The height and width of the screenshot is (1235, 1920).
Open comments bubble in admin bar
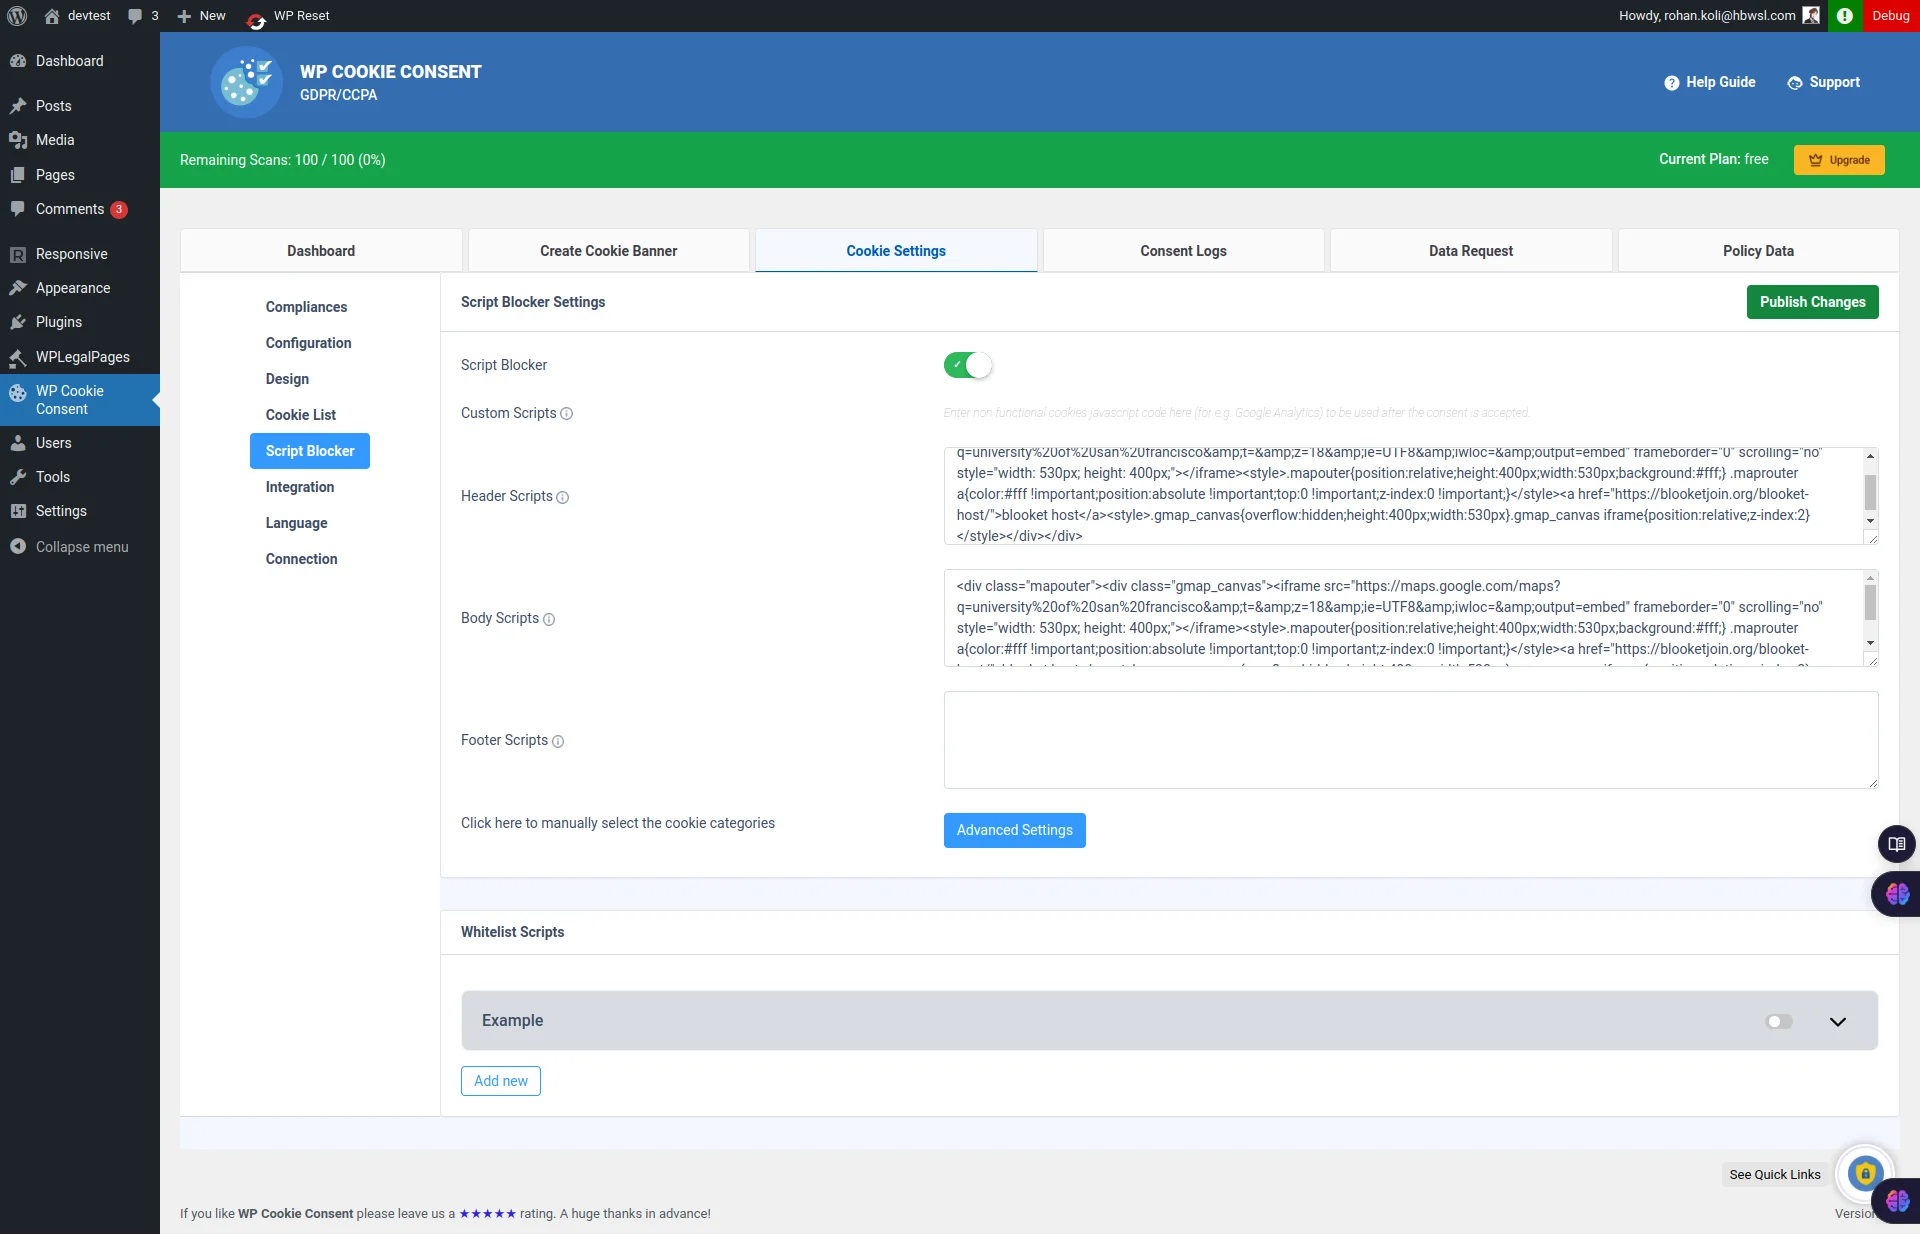(x=135, y=16)
